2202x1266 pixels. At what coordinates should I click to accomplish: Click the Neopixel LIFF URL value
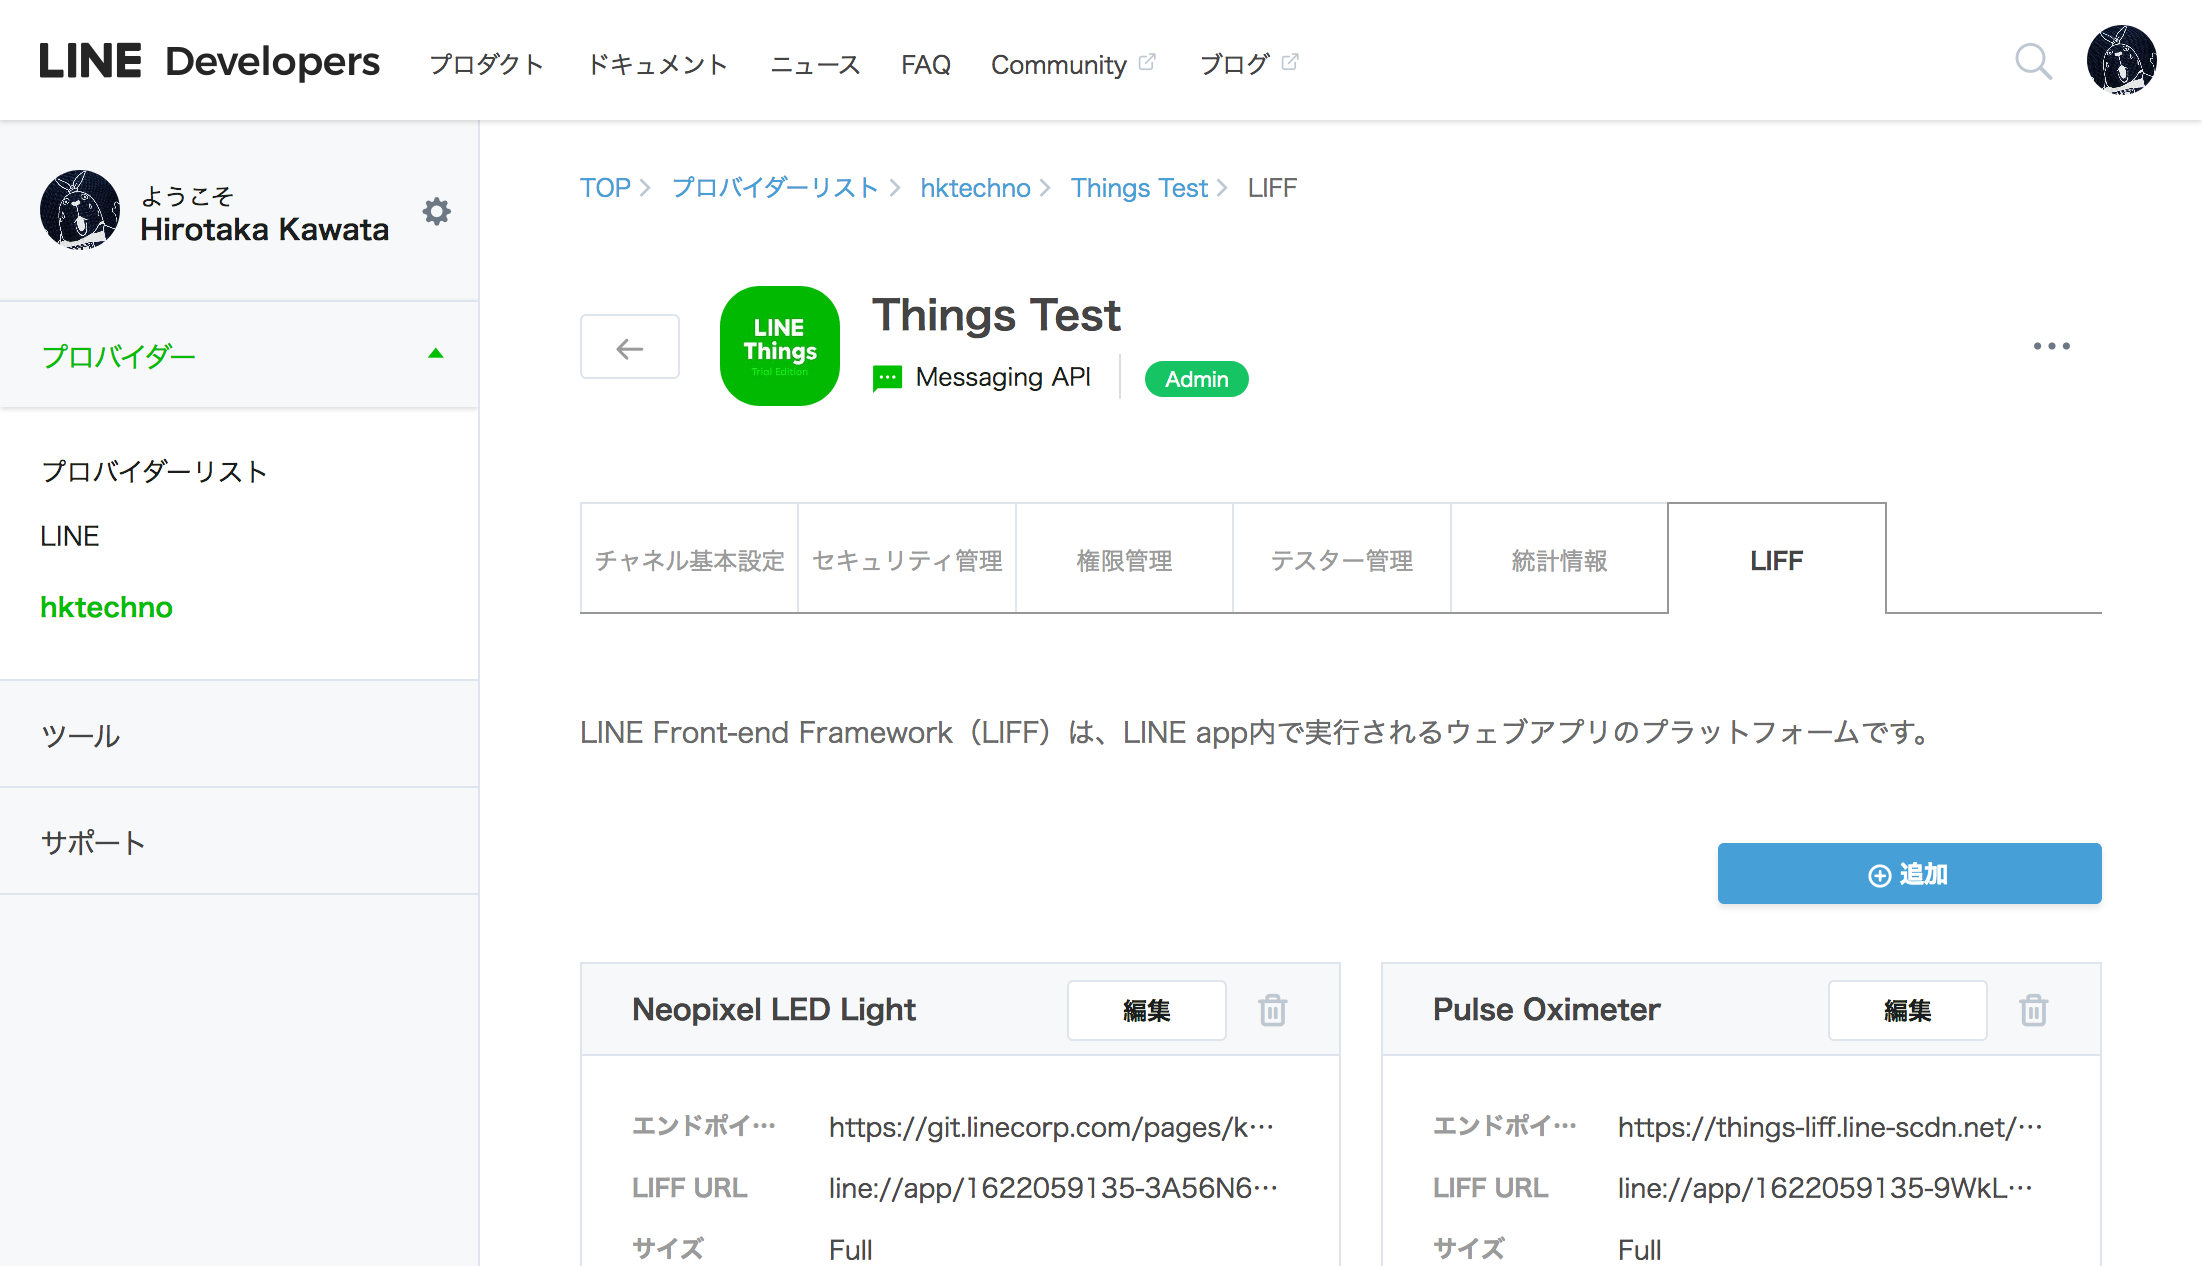[x=1053, y=1188]
